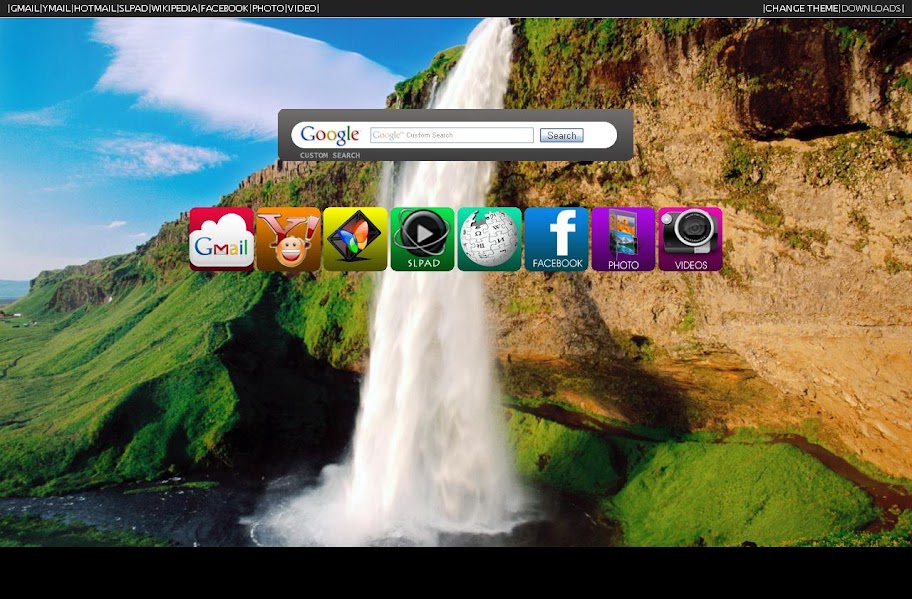The height and width of the screenshot is (599, 912).
Task: Open FACEBOOK link in top bar
Action: tap(225, 8)
